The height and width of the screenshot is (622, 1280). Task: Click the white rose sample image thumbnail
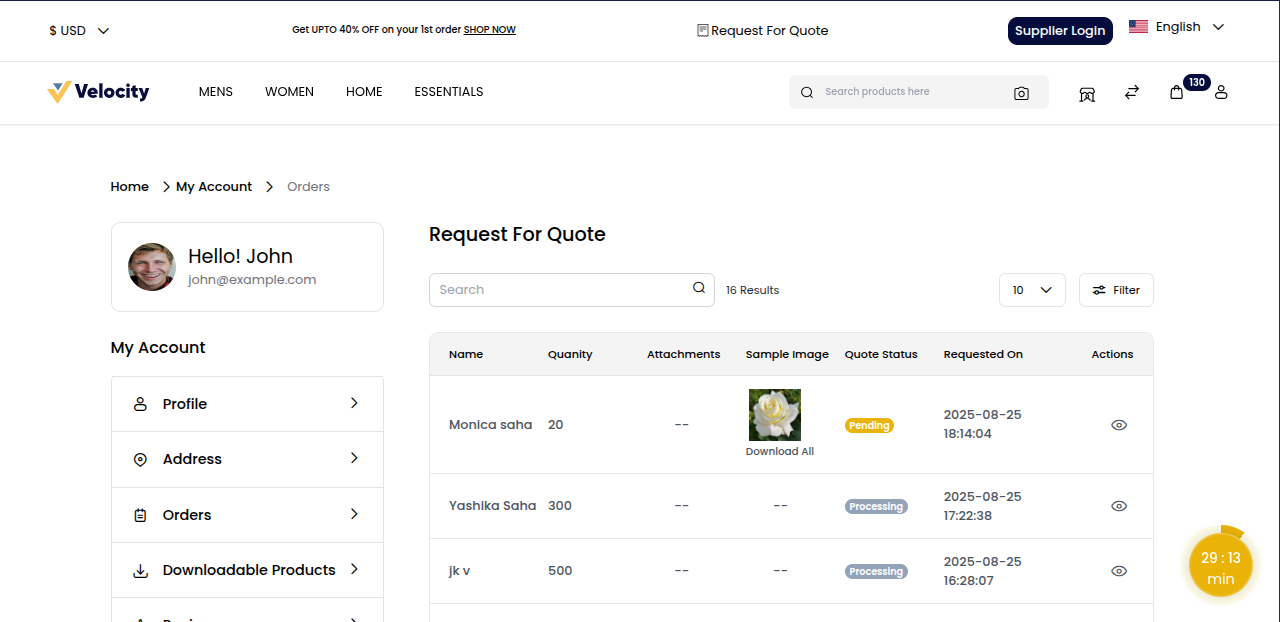774,414
